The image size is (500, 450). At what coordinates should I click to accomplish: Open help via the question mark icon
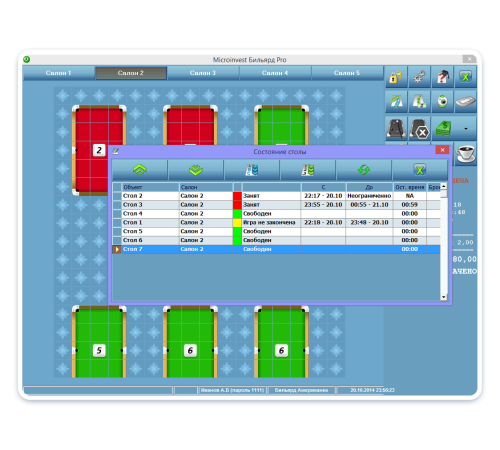coord(442,77)
